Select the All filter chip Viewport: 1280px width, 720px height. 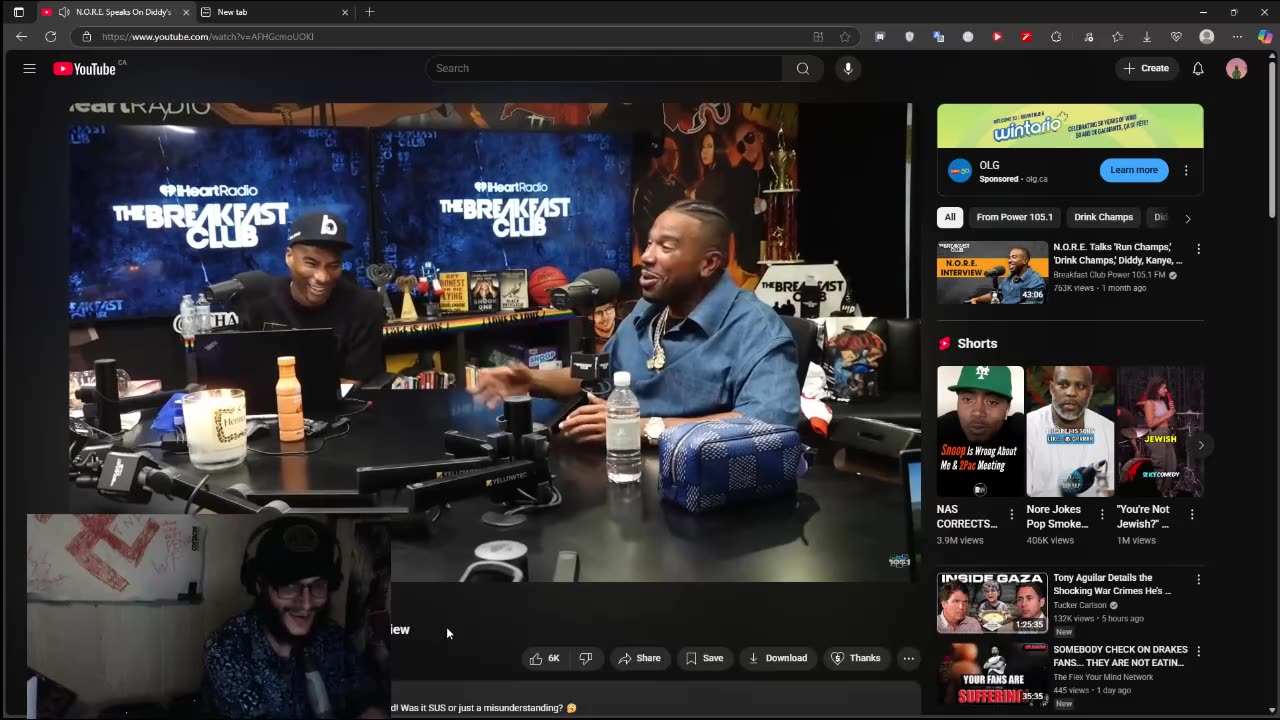pyautogui.click(x=949, y=217)
